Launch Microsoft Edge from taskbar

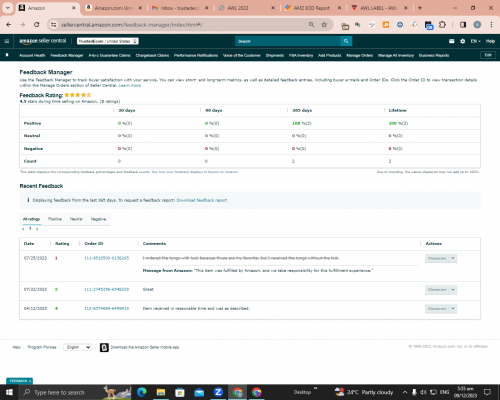click(142, 392)
